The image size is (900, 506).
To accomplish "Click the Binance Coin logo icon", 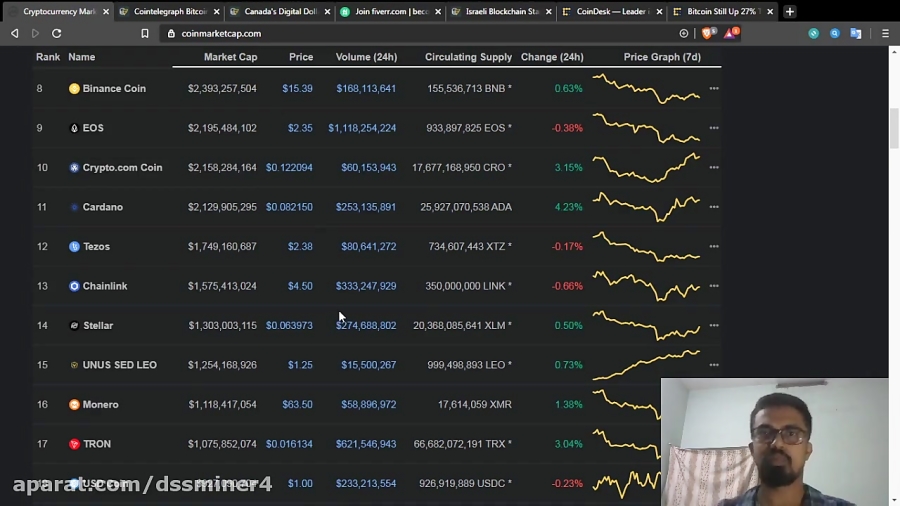I will point(74,88).
